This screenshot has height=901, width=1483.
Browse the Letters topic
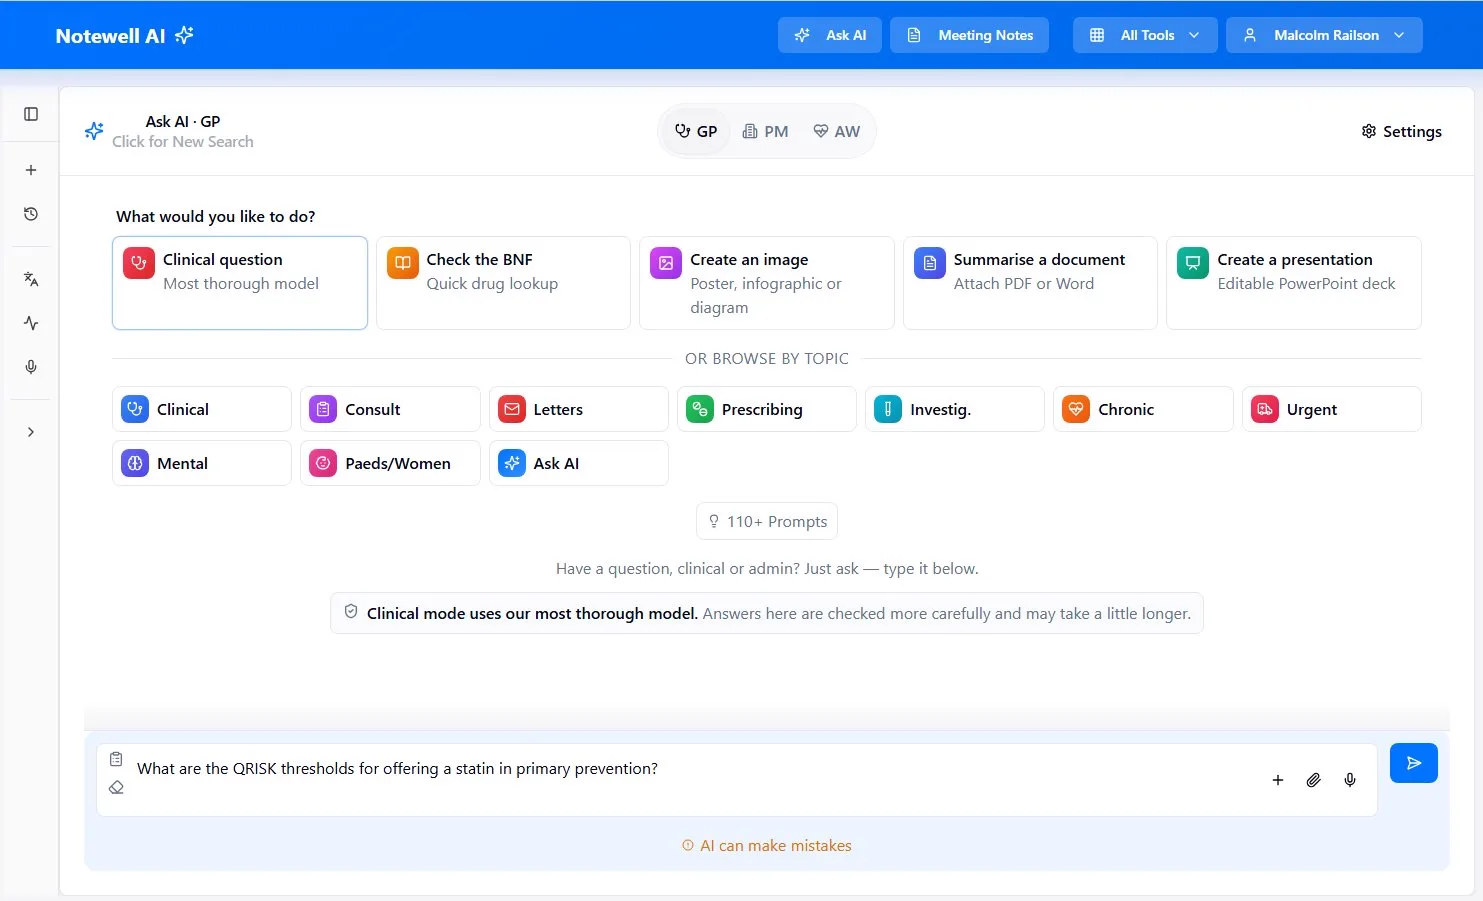[x=579, y=409]
